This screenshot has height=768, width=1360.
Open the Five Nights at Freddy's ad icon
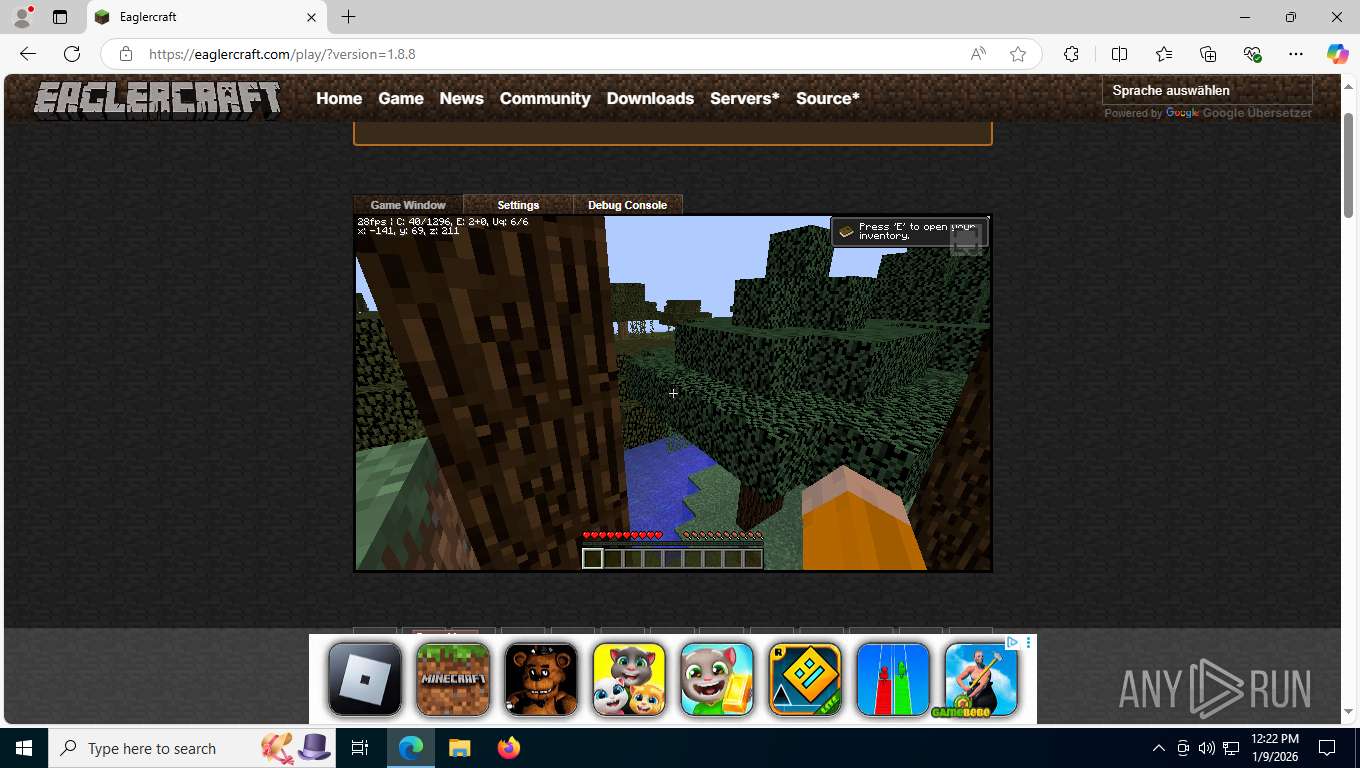pyautogui.click(x=541, y=679)
